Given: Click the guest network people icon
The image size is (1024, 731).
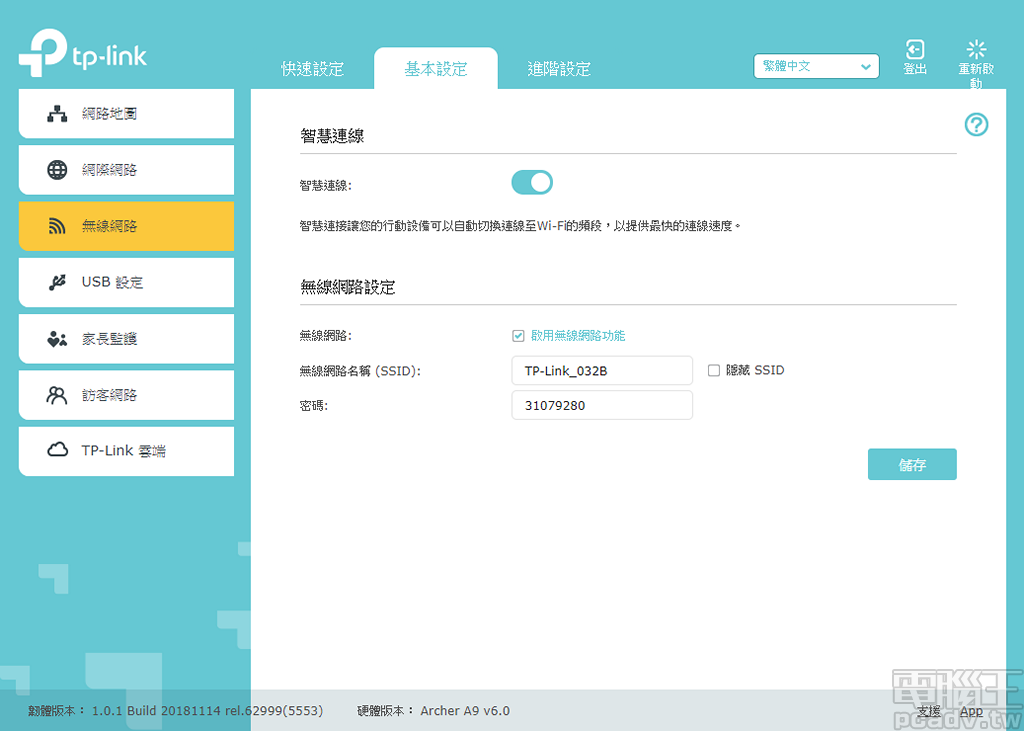Looking at the screenshot, I should [x=57, y=395].
